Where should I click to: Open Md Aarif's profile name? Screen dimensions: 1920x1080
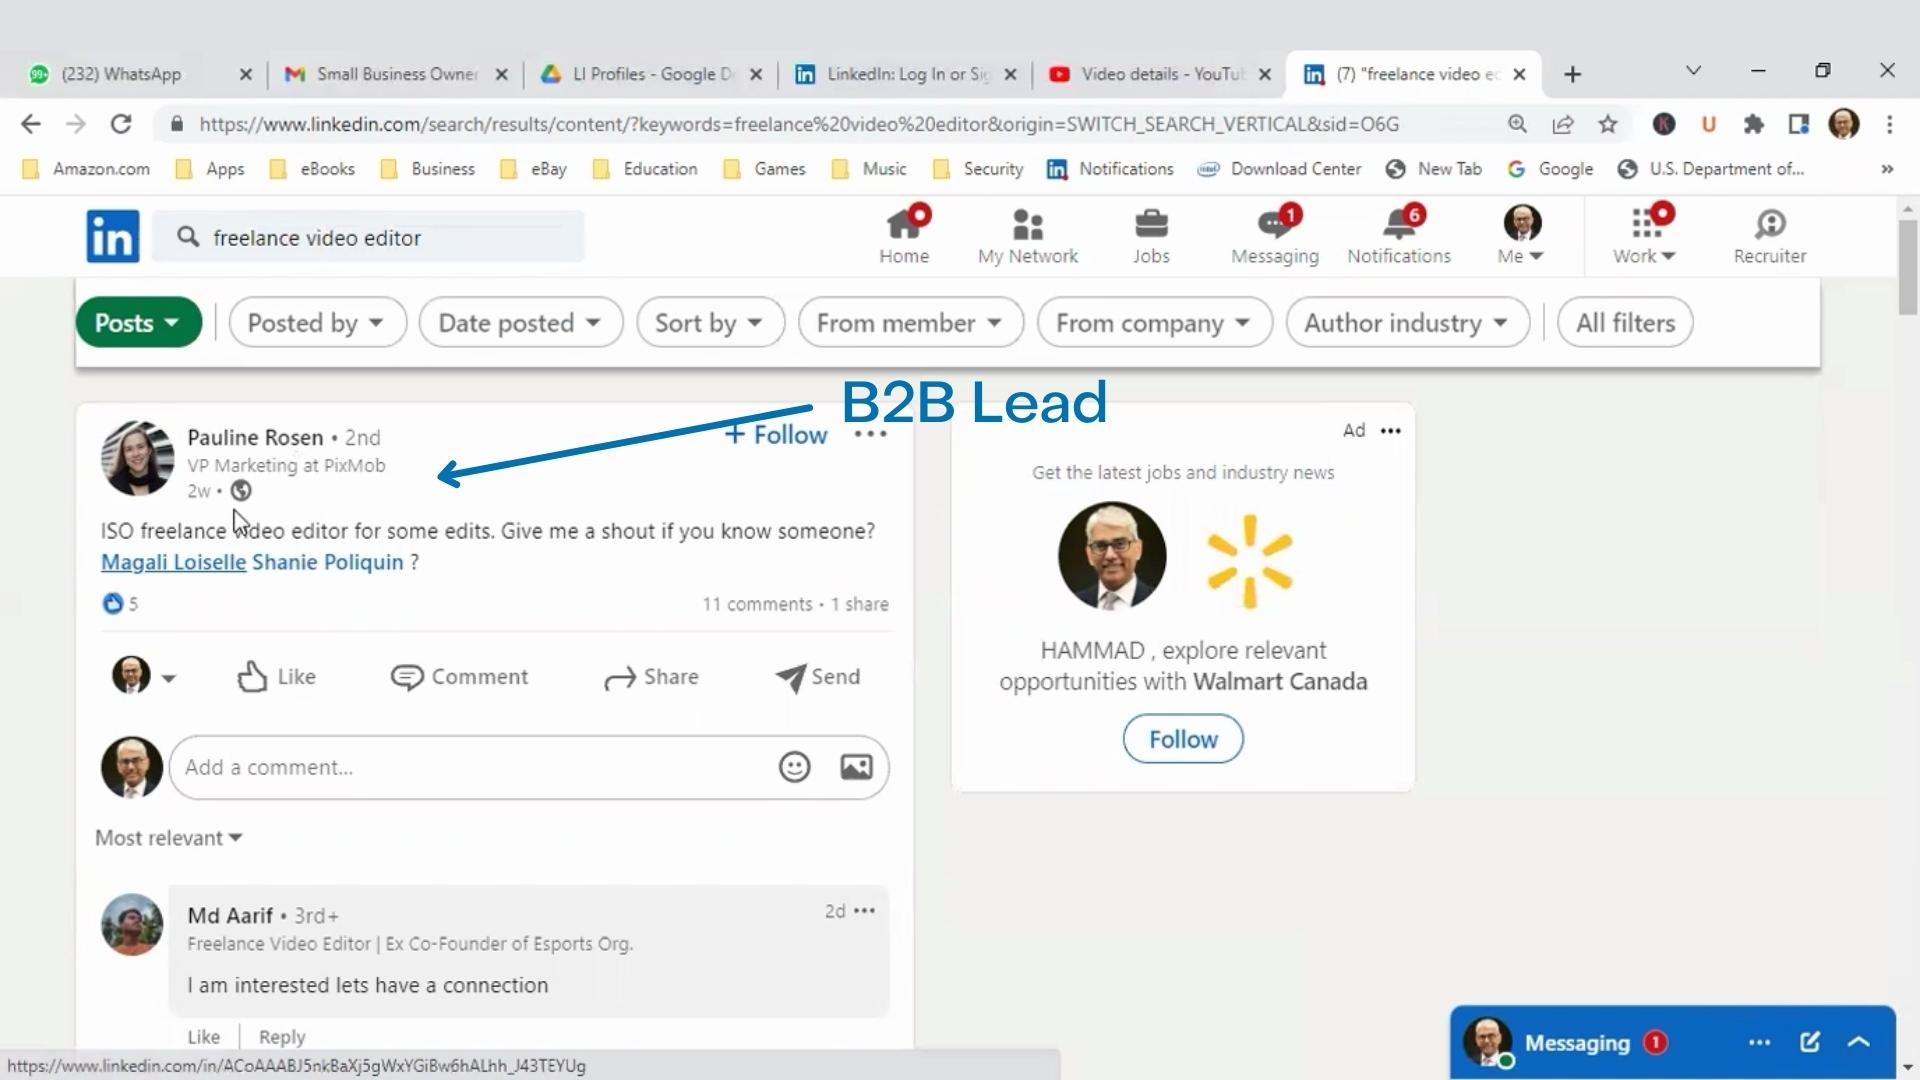pos(230,915)
